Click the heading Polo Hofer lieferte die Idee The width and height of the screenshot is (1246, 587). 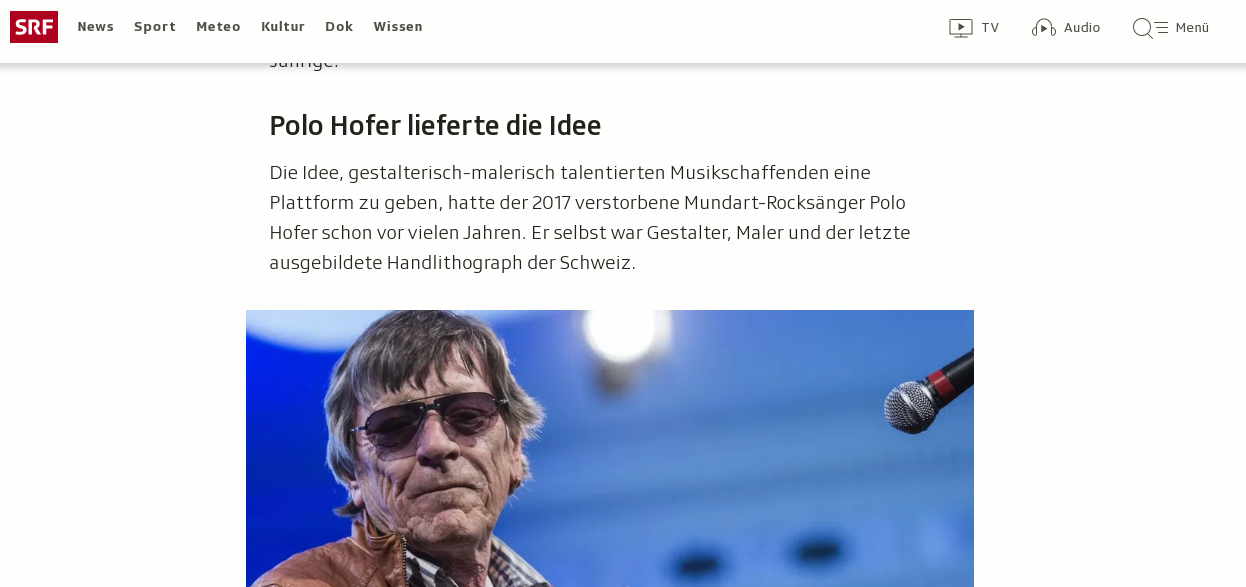(x=435, y=126)
